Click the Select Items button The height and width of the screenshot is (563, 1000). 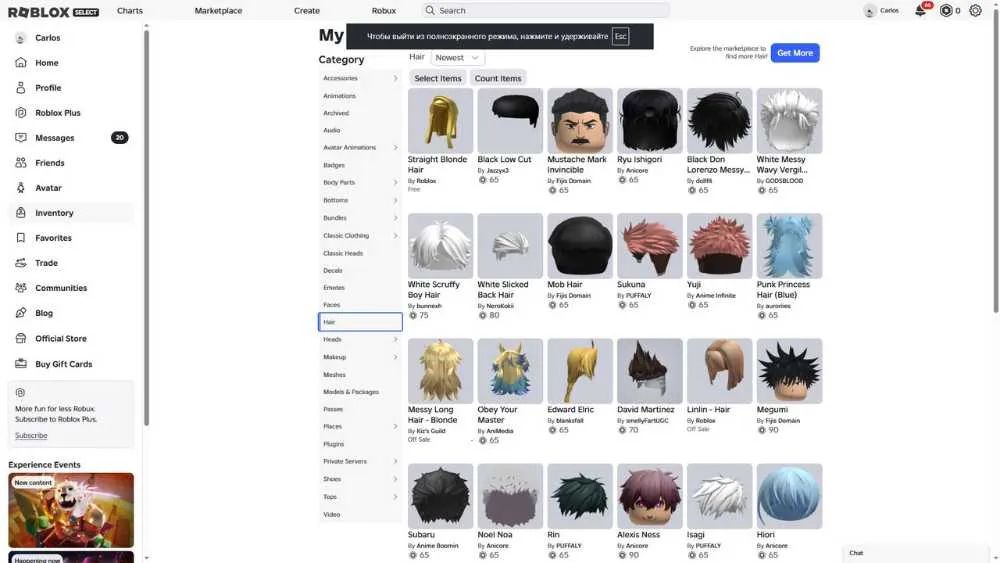pyautogui.click(x=438, y=78)
